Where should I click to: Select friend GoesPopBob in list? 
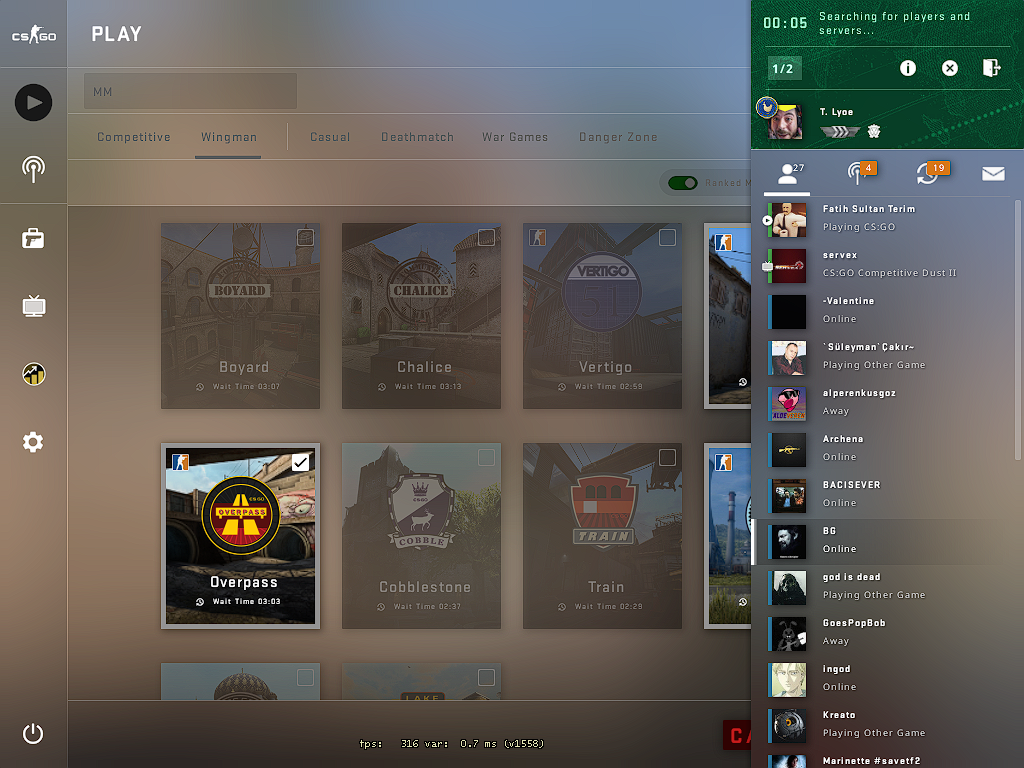pos(887,633)
